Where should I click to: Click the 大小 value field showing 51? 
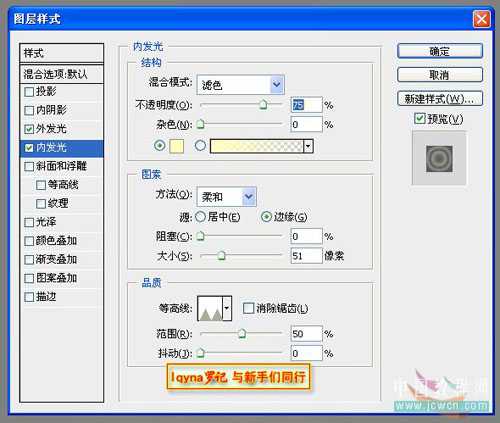coord(306,256)
